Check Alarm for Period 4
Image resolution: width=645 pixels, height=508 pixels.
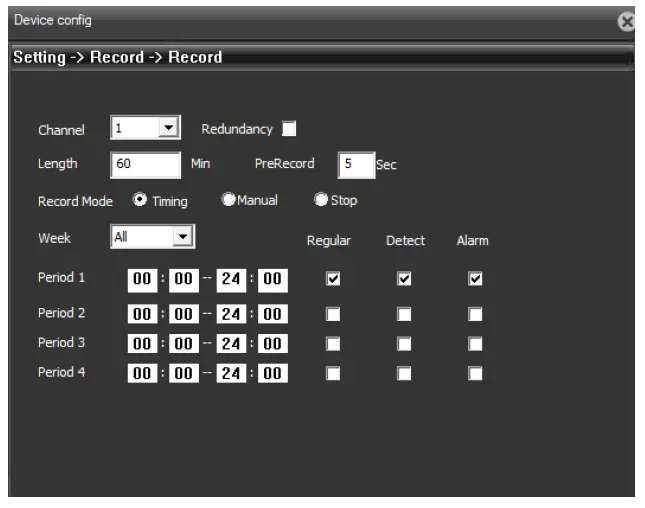coord(475,373)
